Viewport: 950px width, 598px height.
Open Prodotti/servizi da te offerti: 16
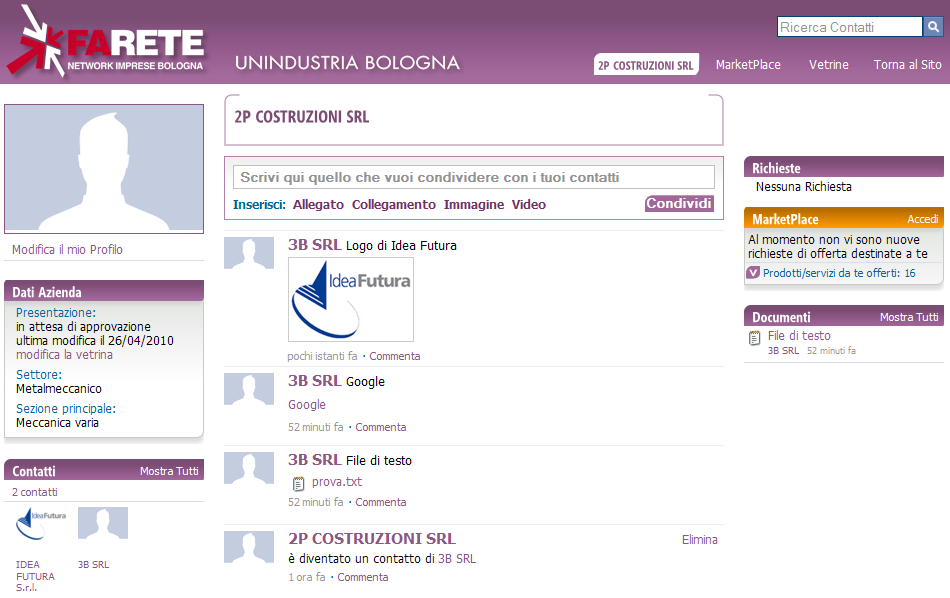839,273
